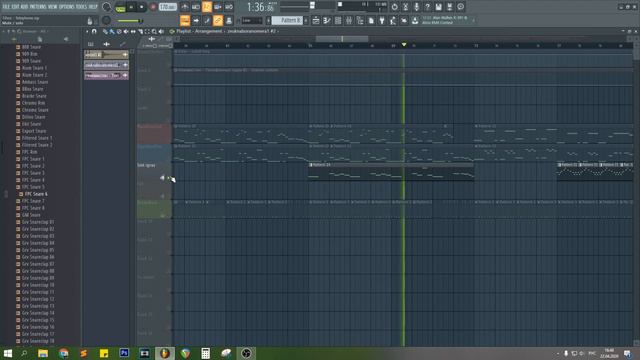Click the browser speaker preview icon
This screenshot has height=360, width=640.
point(66,39)
